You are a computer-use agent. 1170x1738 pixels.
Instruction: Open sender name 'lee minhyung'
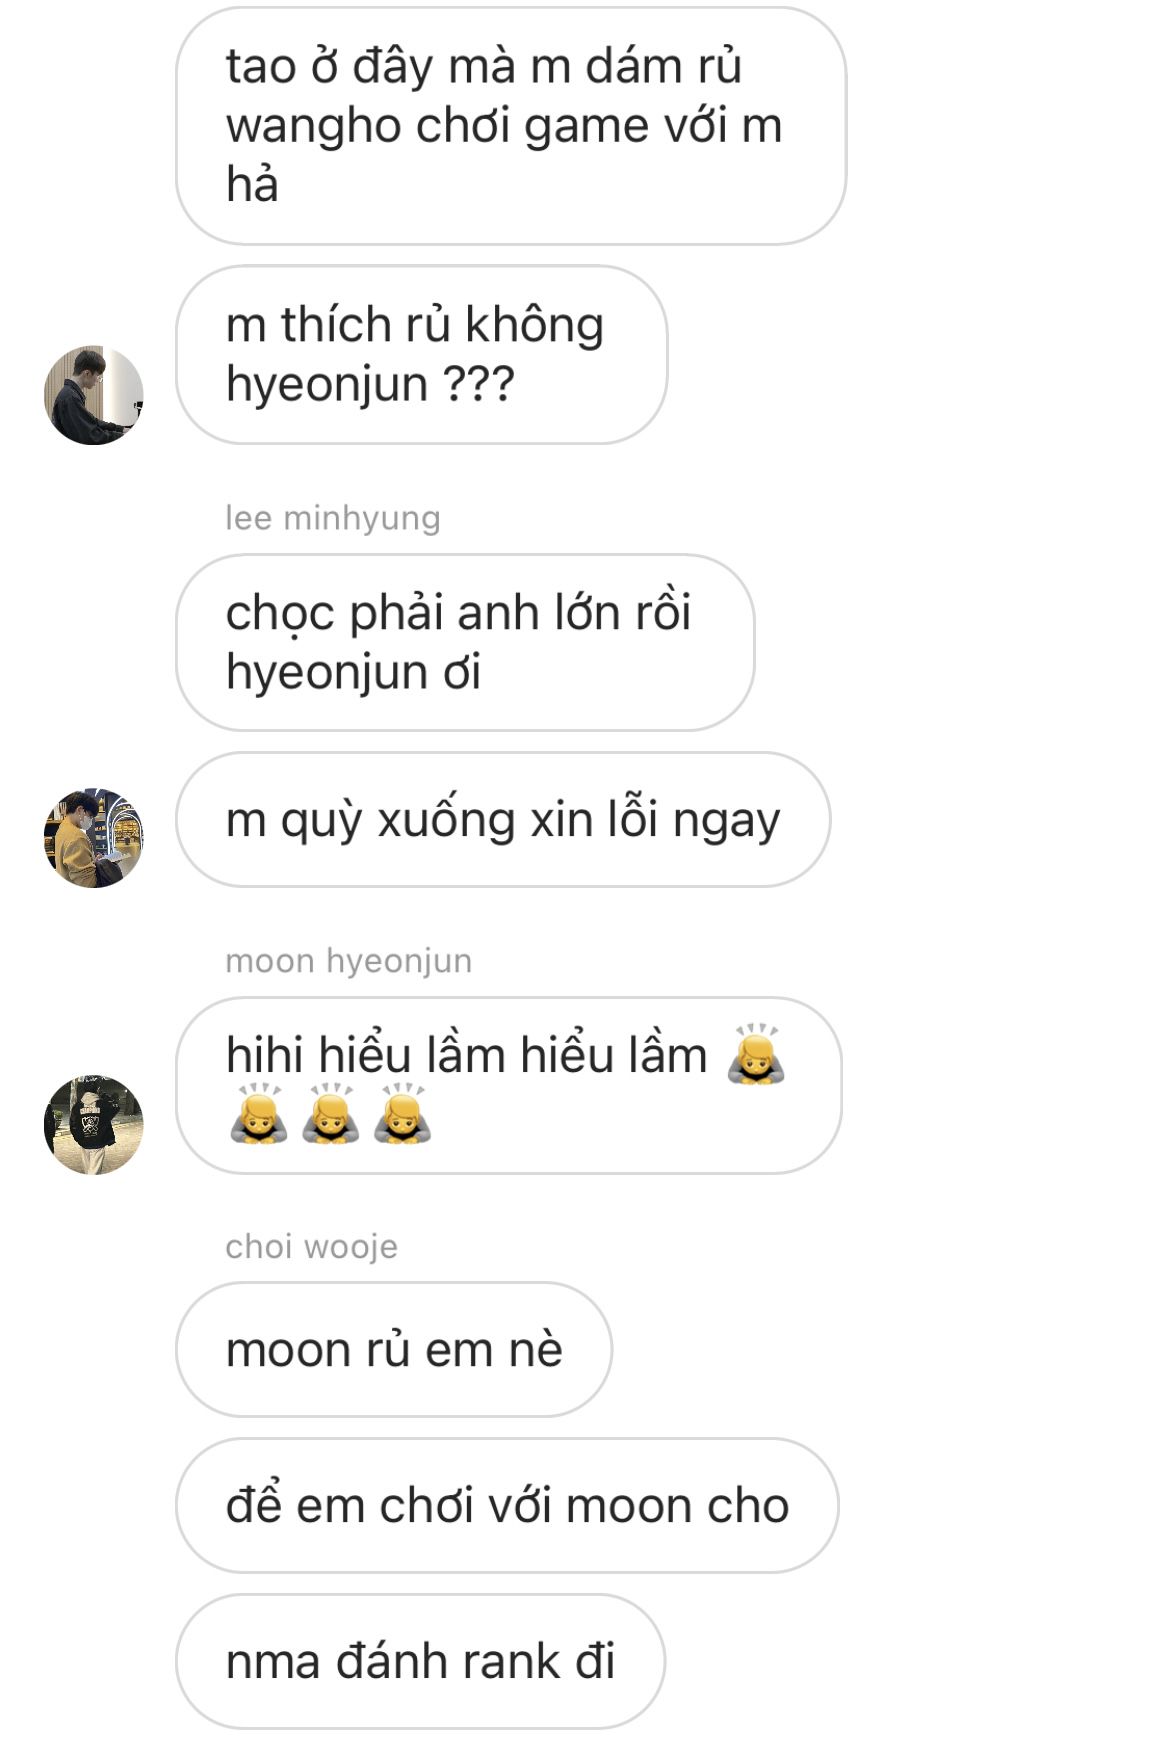point(333,518)
